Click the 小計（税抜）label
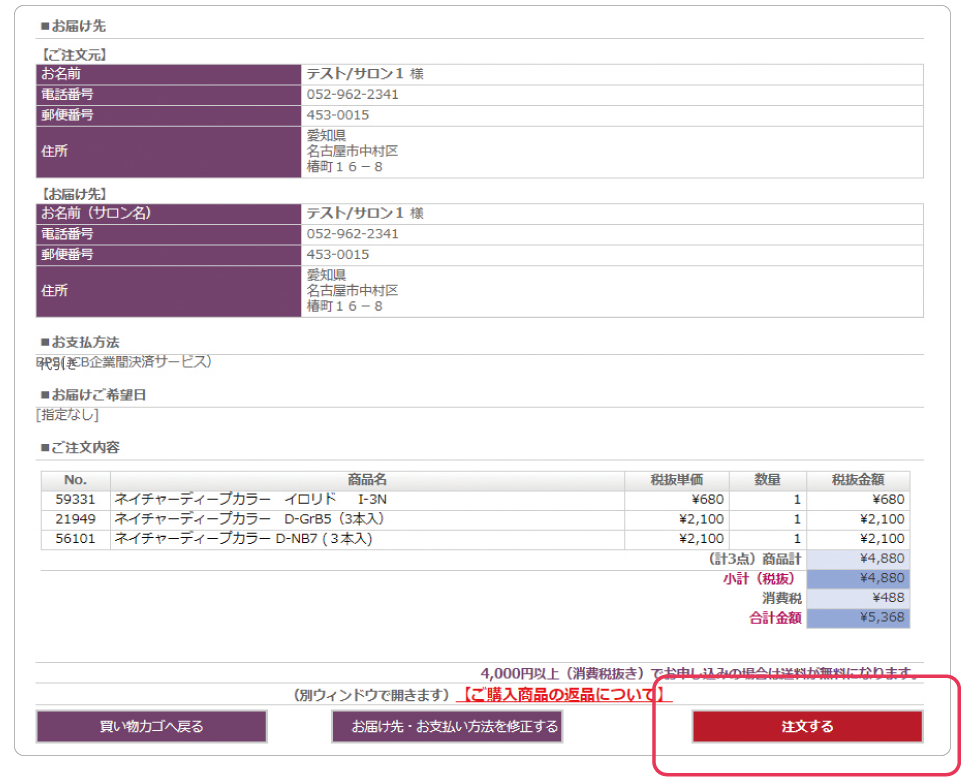Viewport: 961px width, 779px height. tap(762, 578)
